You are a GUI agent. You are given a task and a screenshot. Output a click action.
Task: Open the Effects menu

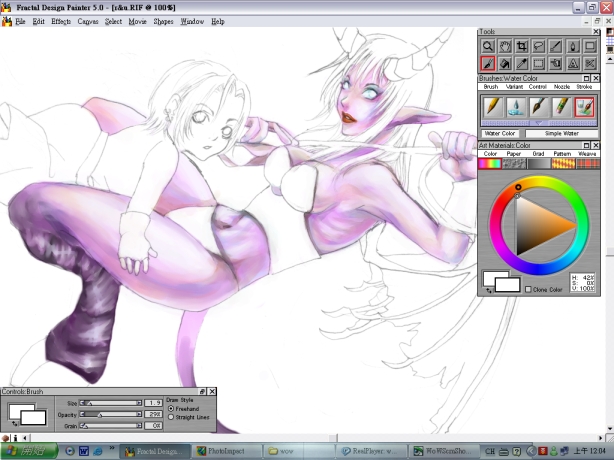click(x=61, y=22)
